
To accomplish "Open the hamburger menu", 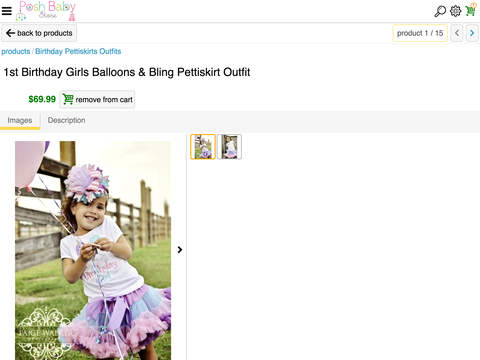I will pos(7,11).
